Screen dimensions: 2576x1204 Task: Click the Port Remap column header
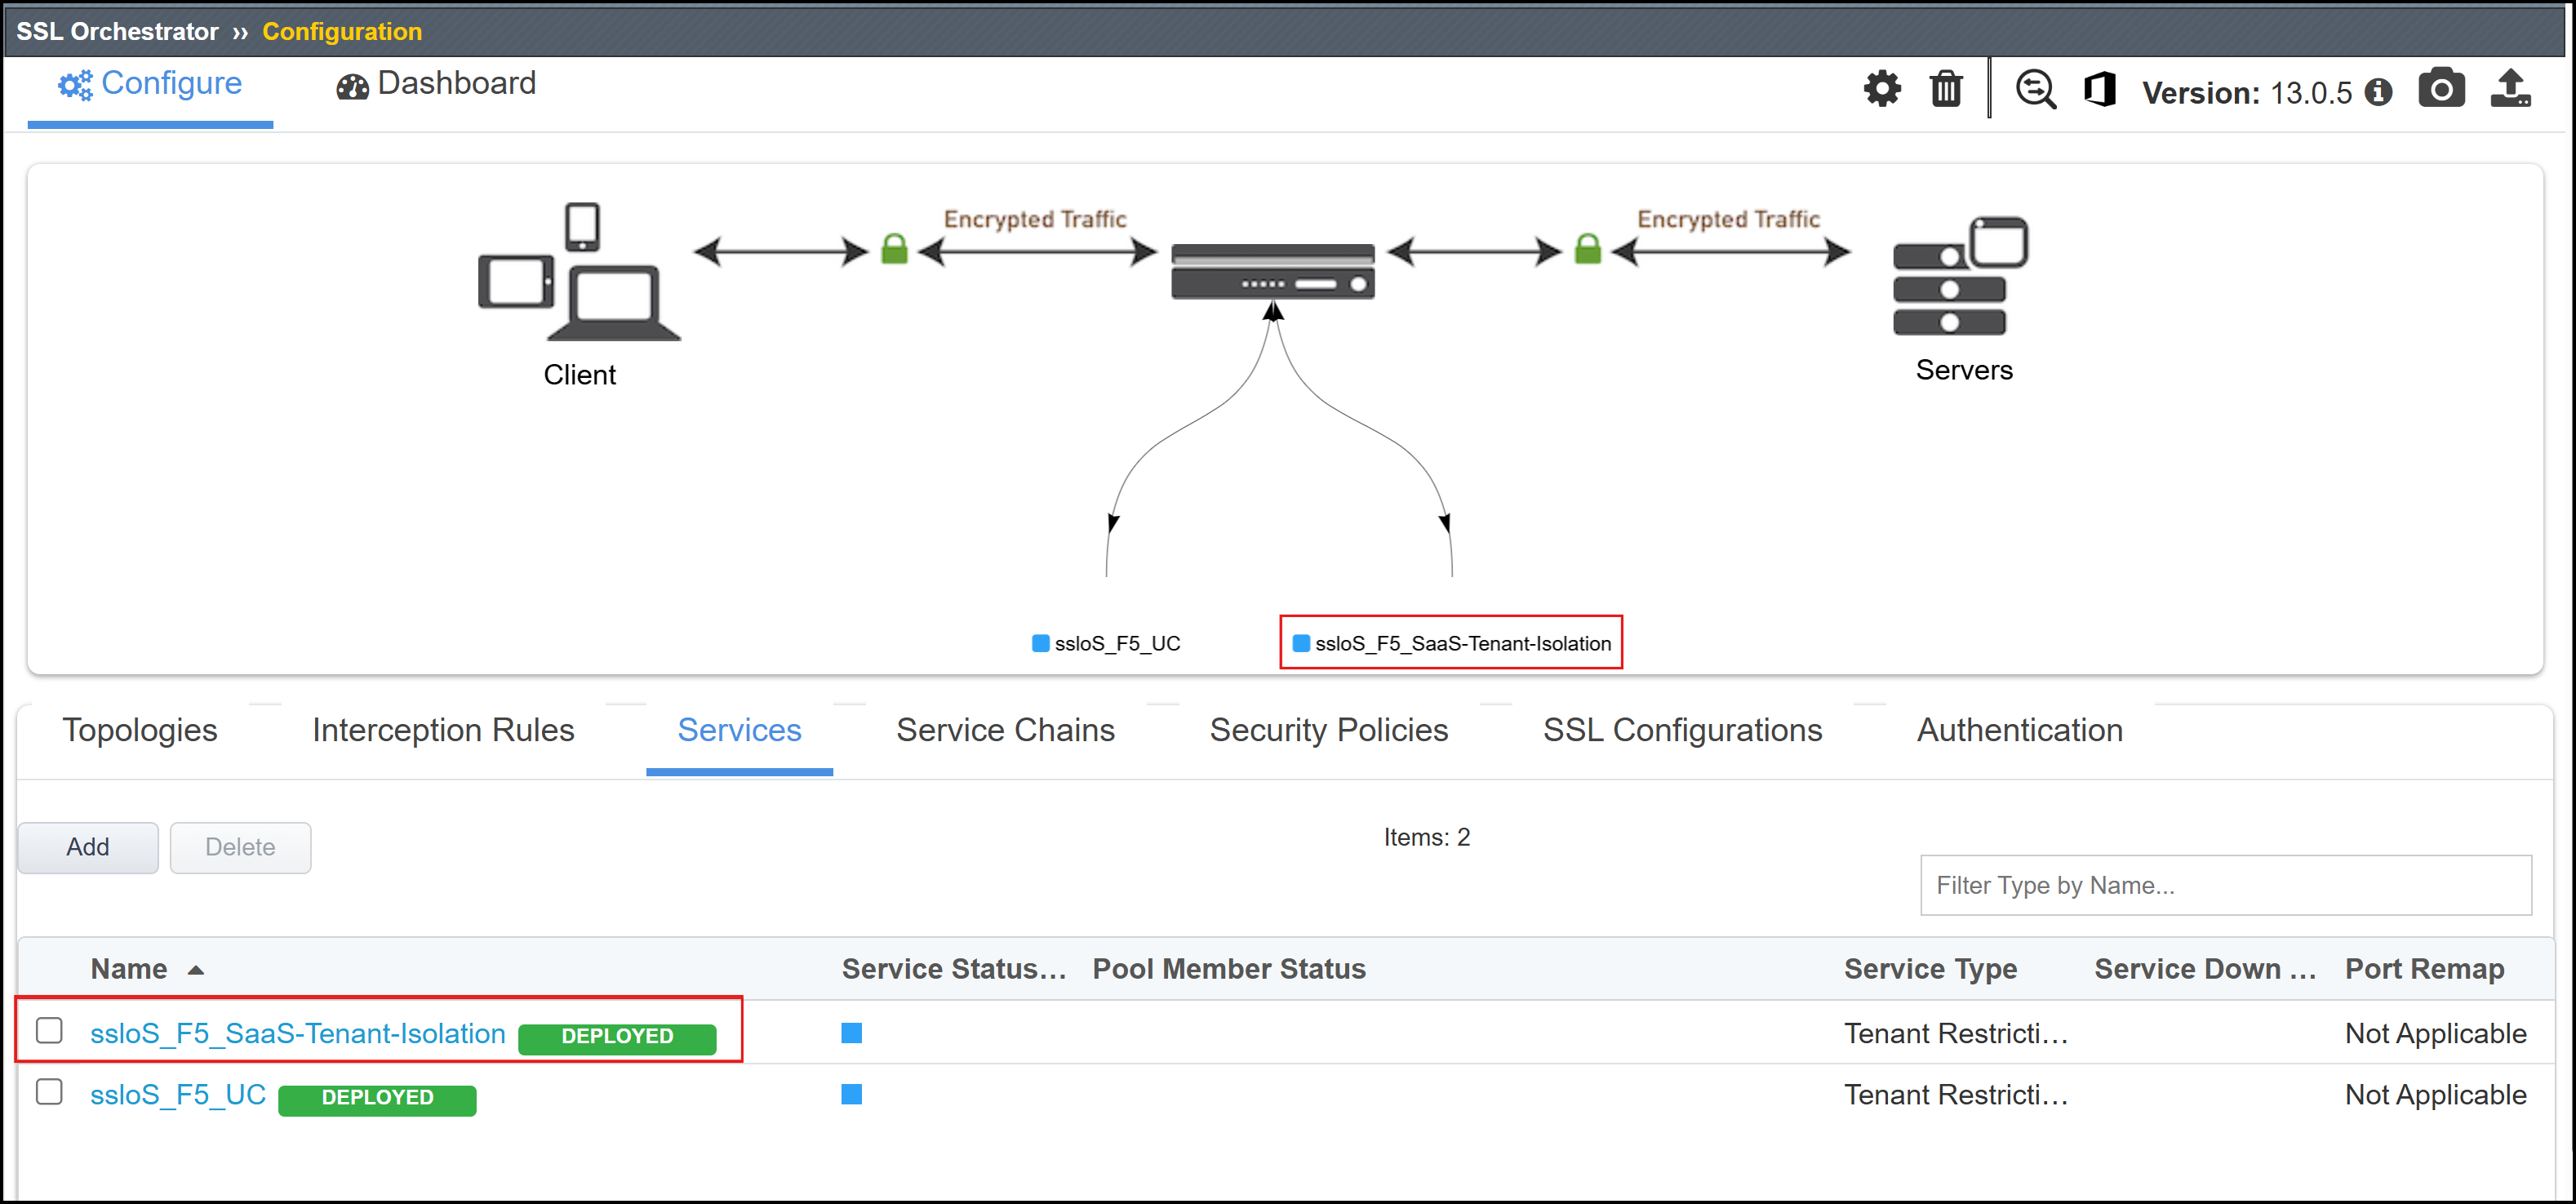tap(2424, 969)
